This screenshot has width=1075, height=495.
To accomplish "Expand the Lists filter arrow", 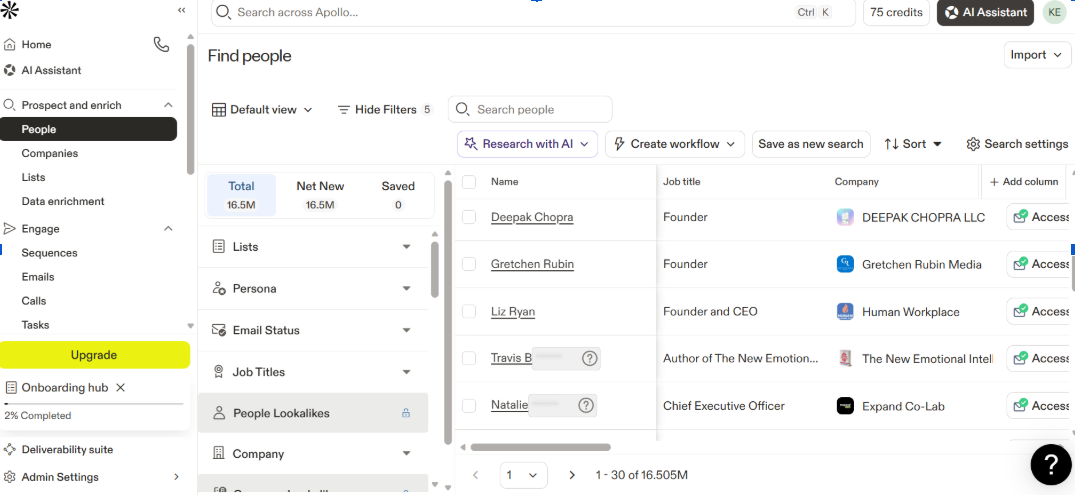I will click(407, 247).
